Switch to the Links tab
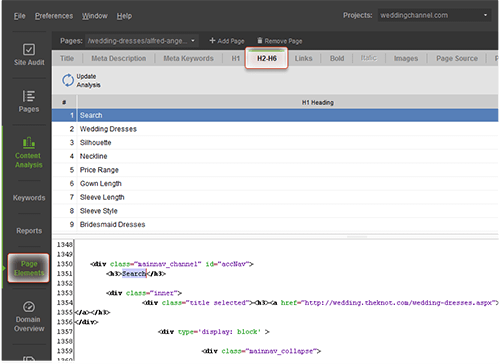The width and height of the screenshot is (500, 364). pyautogui.click(x=303, y=58)
